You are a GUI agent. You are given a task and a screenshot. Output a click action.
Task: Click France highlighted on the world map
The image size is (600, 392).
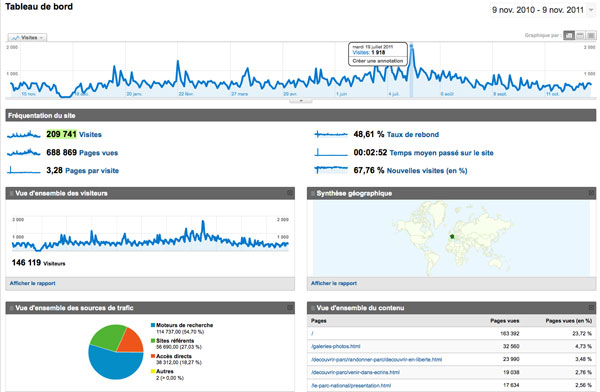452,237
